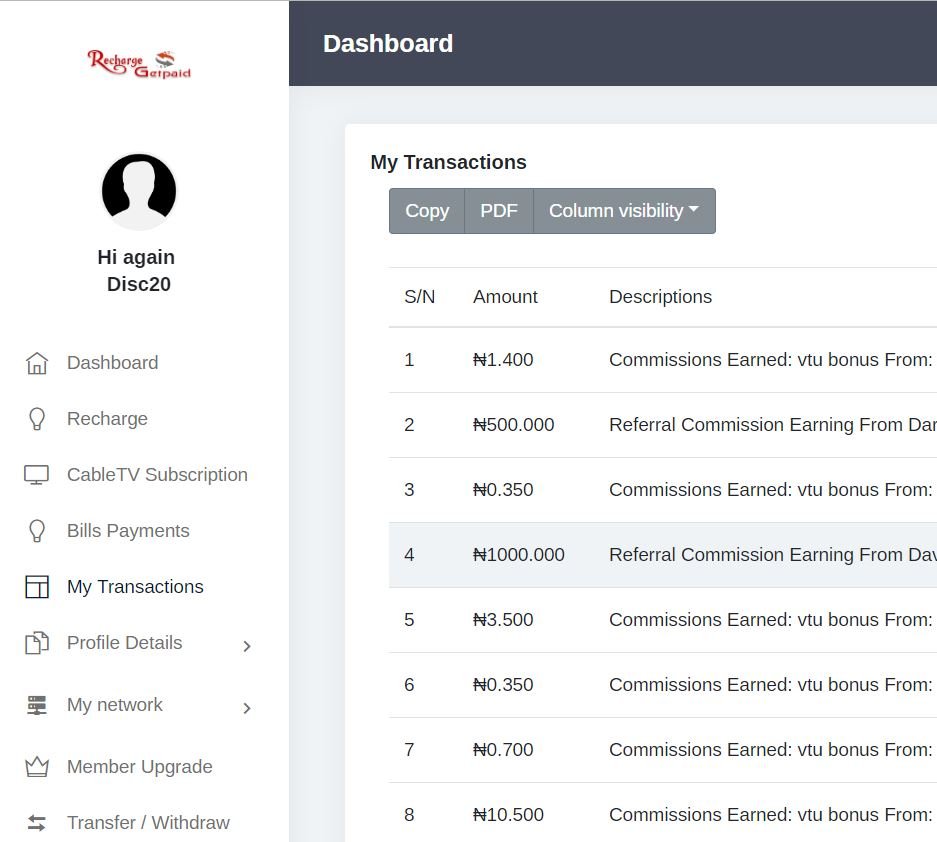Go to CableTV Subscription
This screenshot has height=842, width=937.
click(157, 475)
